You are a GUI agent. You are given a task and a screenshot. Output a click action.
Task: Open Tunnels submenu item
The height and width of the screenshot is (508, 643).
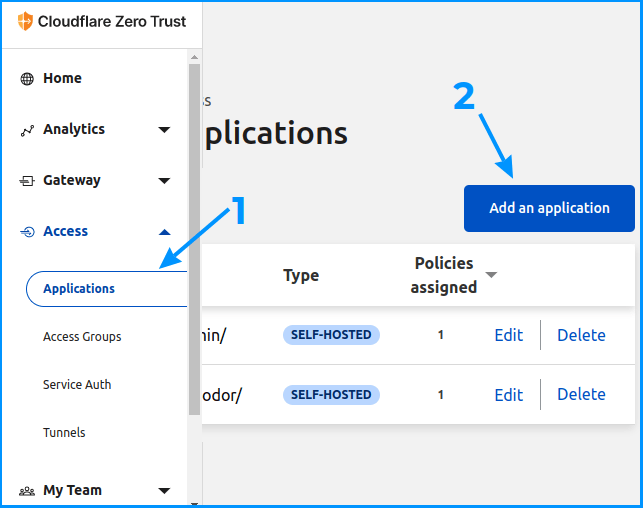(64, 433)
